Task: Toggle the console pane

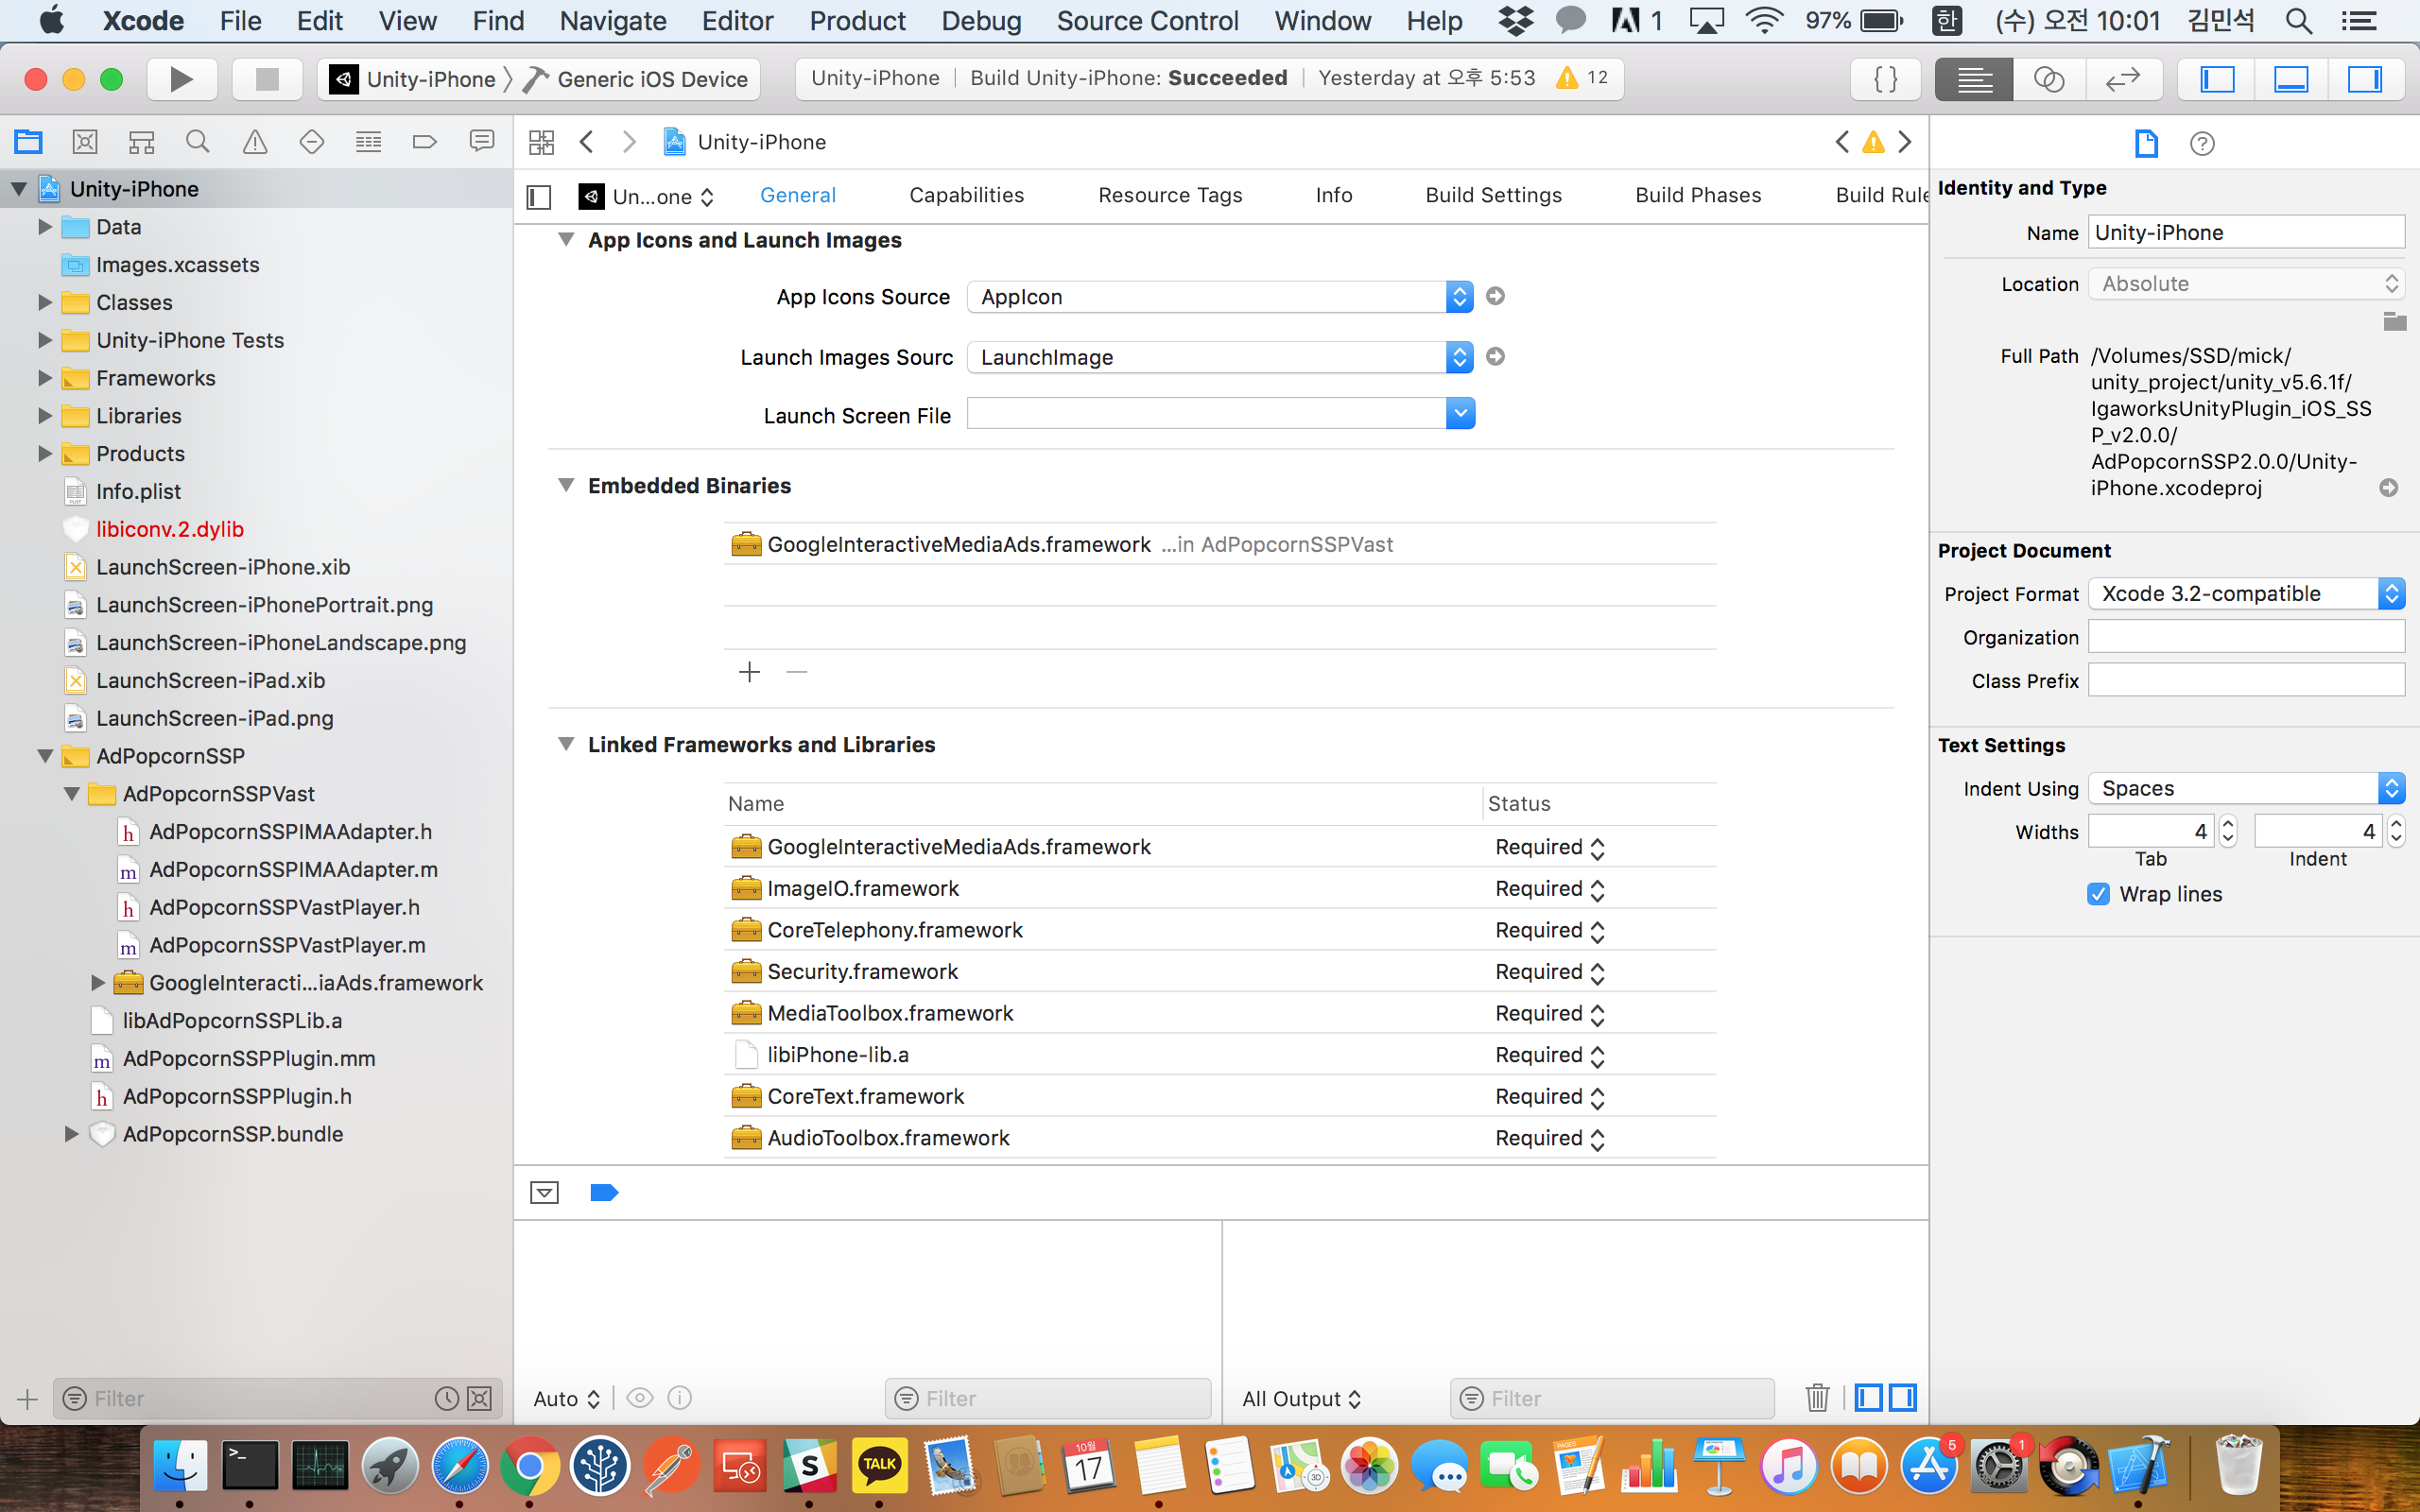Action: pyautogui.click(x=1903, y=1398)
